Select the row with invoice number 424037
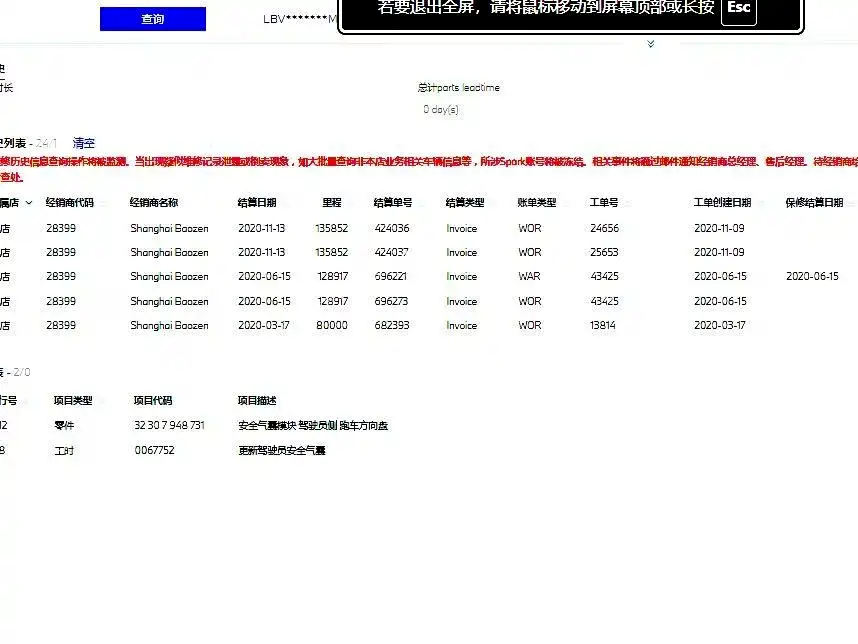The width and height of the screenshot is (858, 644). 429,252
